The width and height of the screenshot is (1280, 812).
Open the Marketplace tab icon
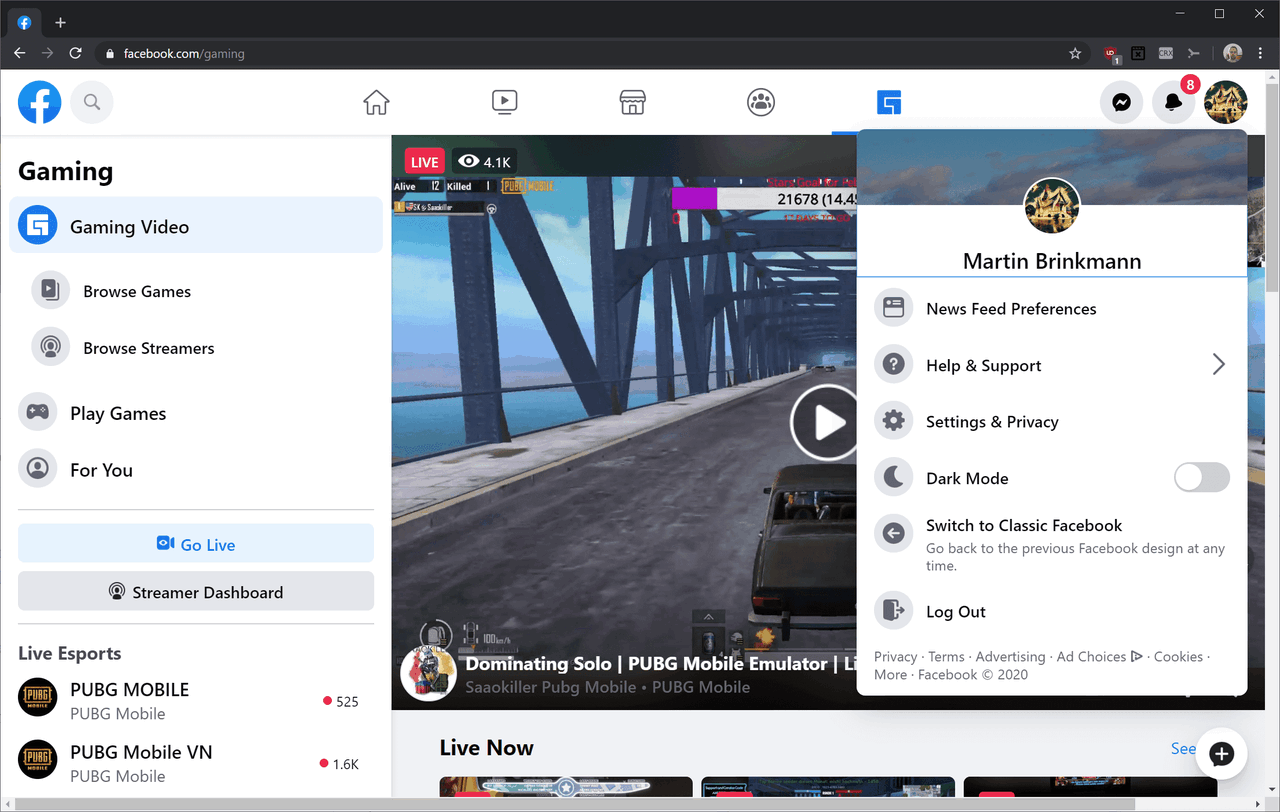(x=632, y=102)
